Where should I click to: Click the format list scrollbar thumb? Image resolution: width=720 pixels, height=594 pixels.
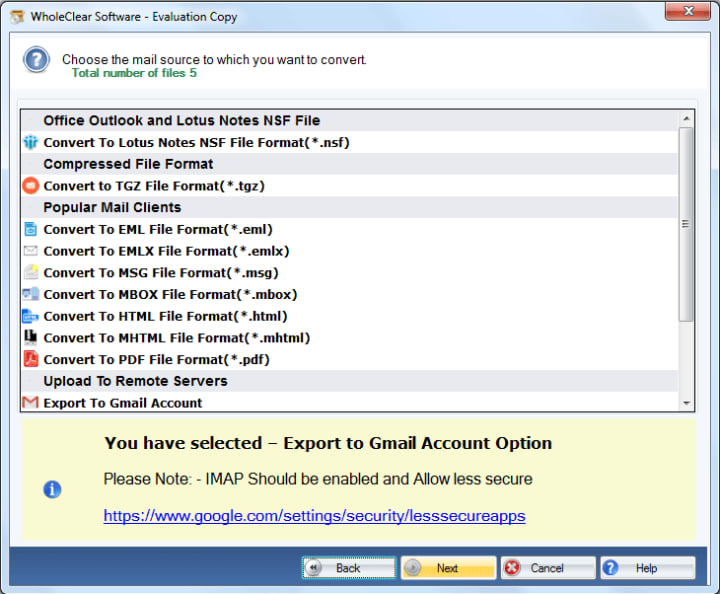686,224
